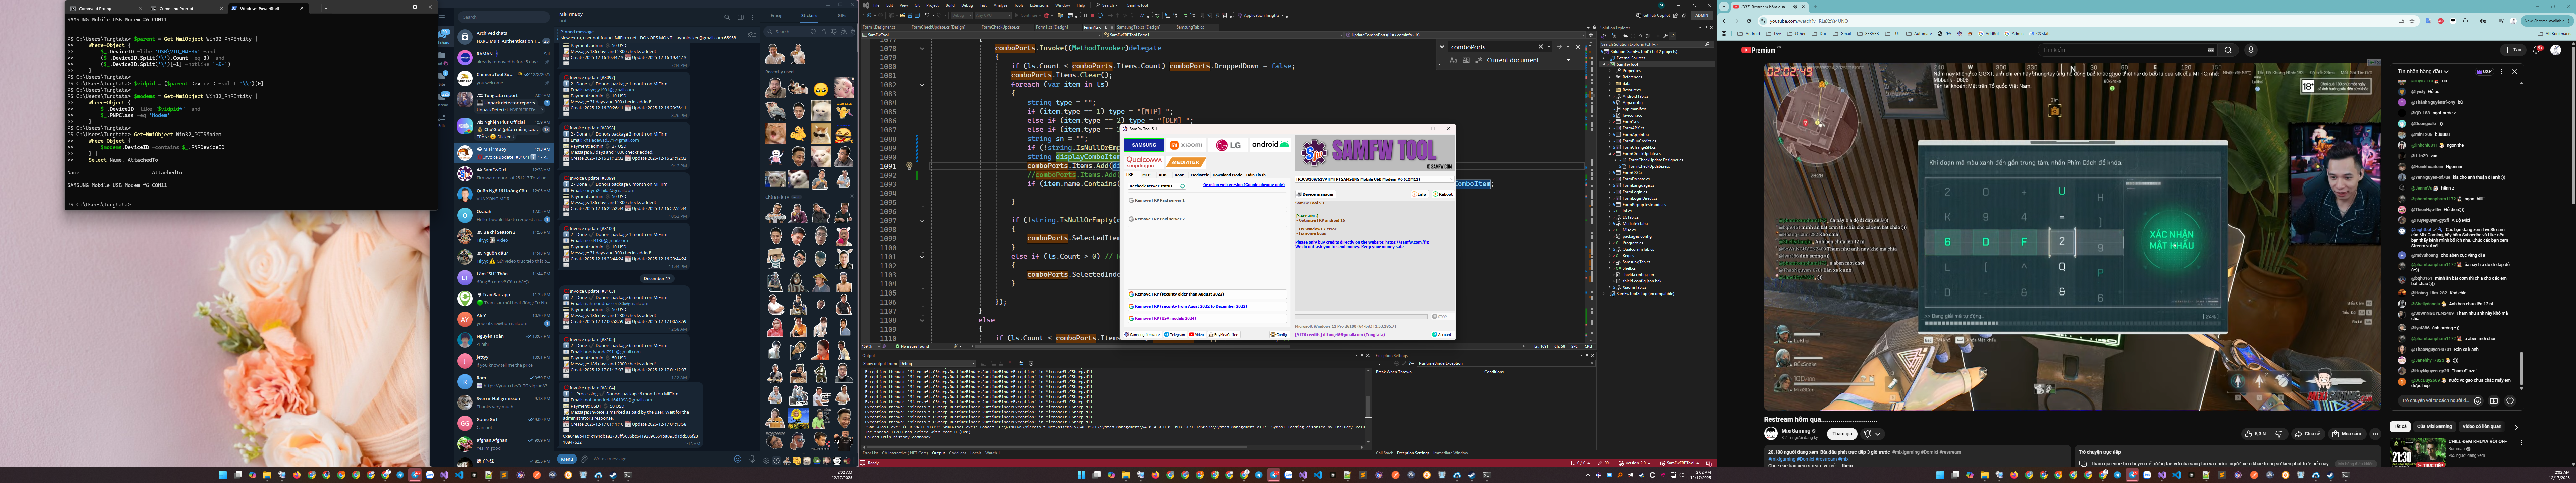Open the UpdateComboPorts member navigation dropdown
2576x483 pixels.
[1465, 35]
